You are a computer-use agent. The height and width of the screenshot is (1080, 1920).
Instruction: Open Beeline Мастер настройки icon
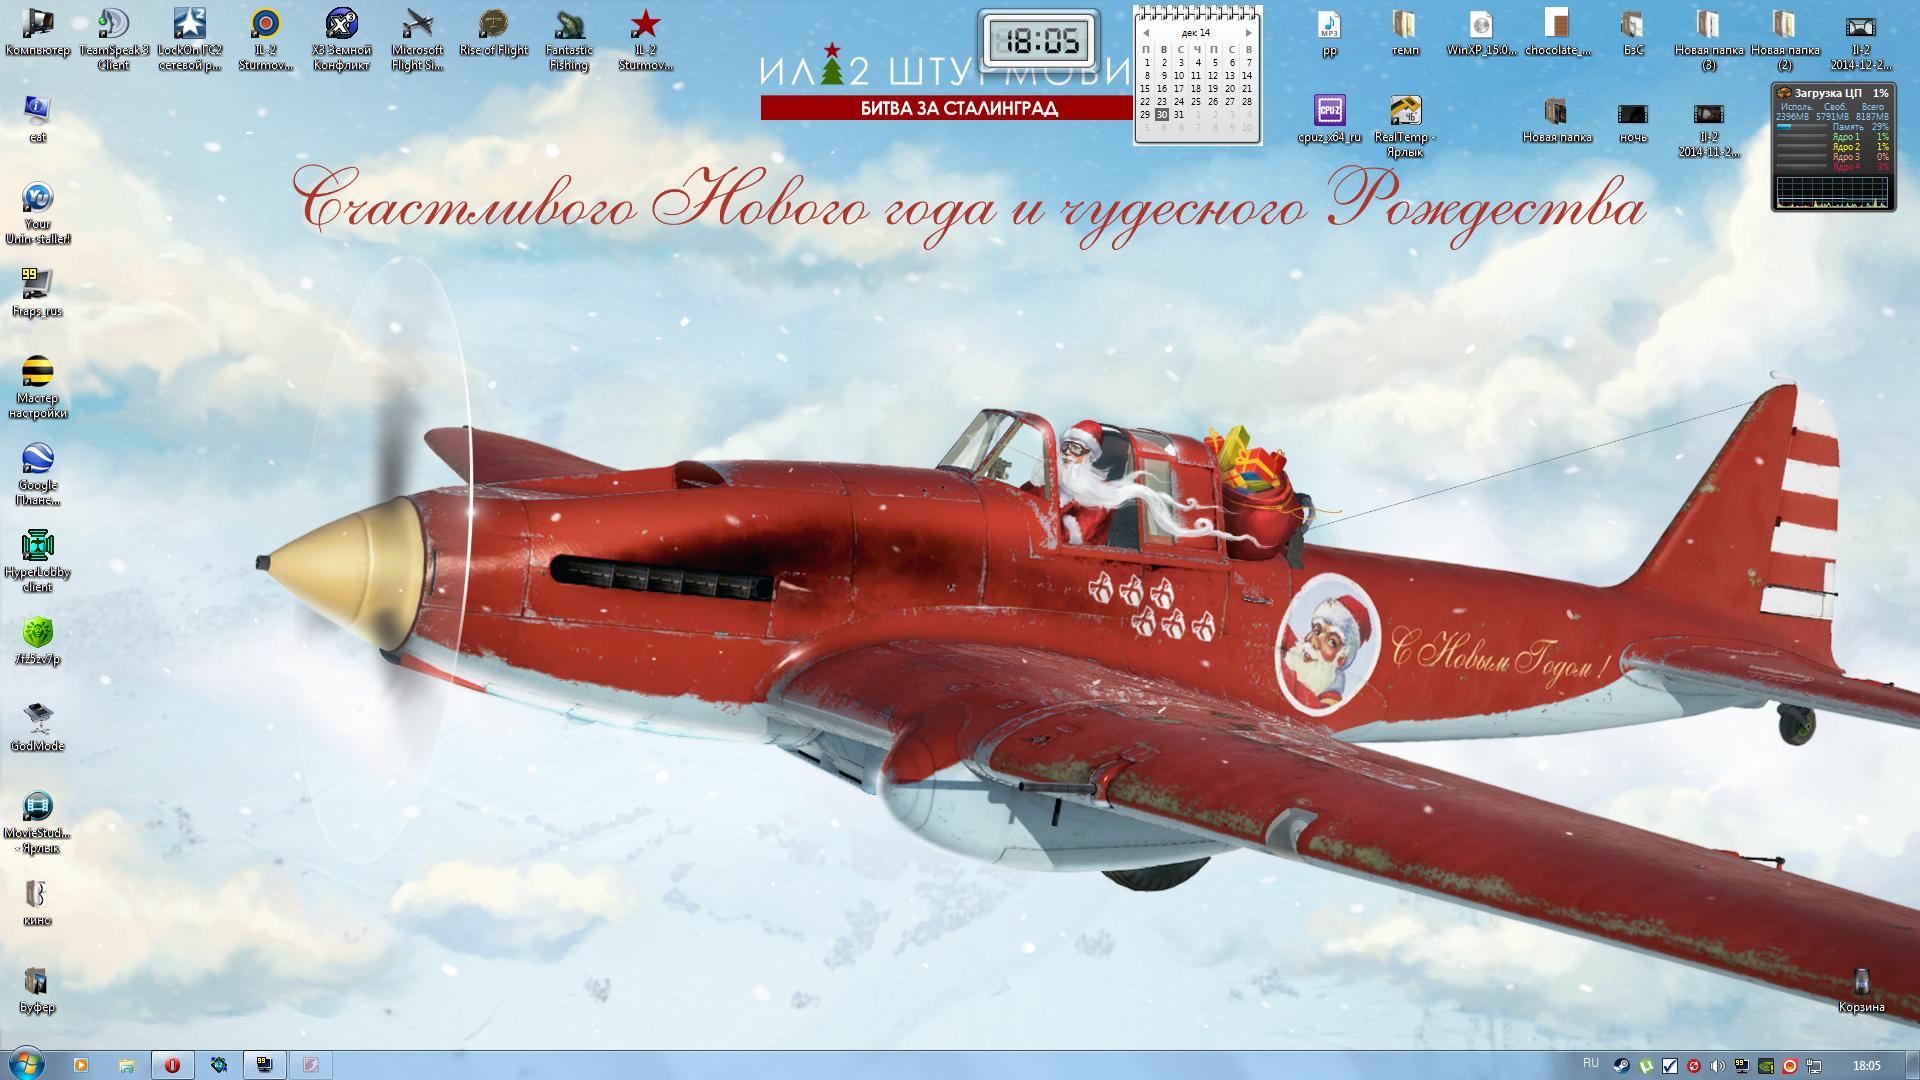[x=37, y=386]
